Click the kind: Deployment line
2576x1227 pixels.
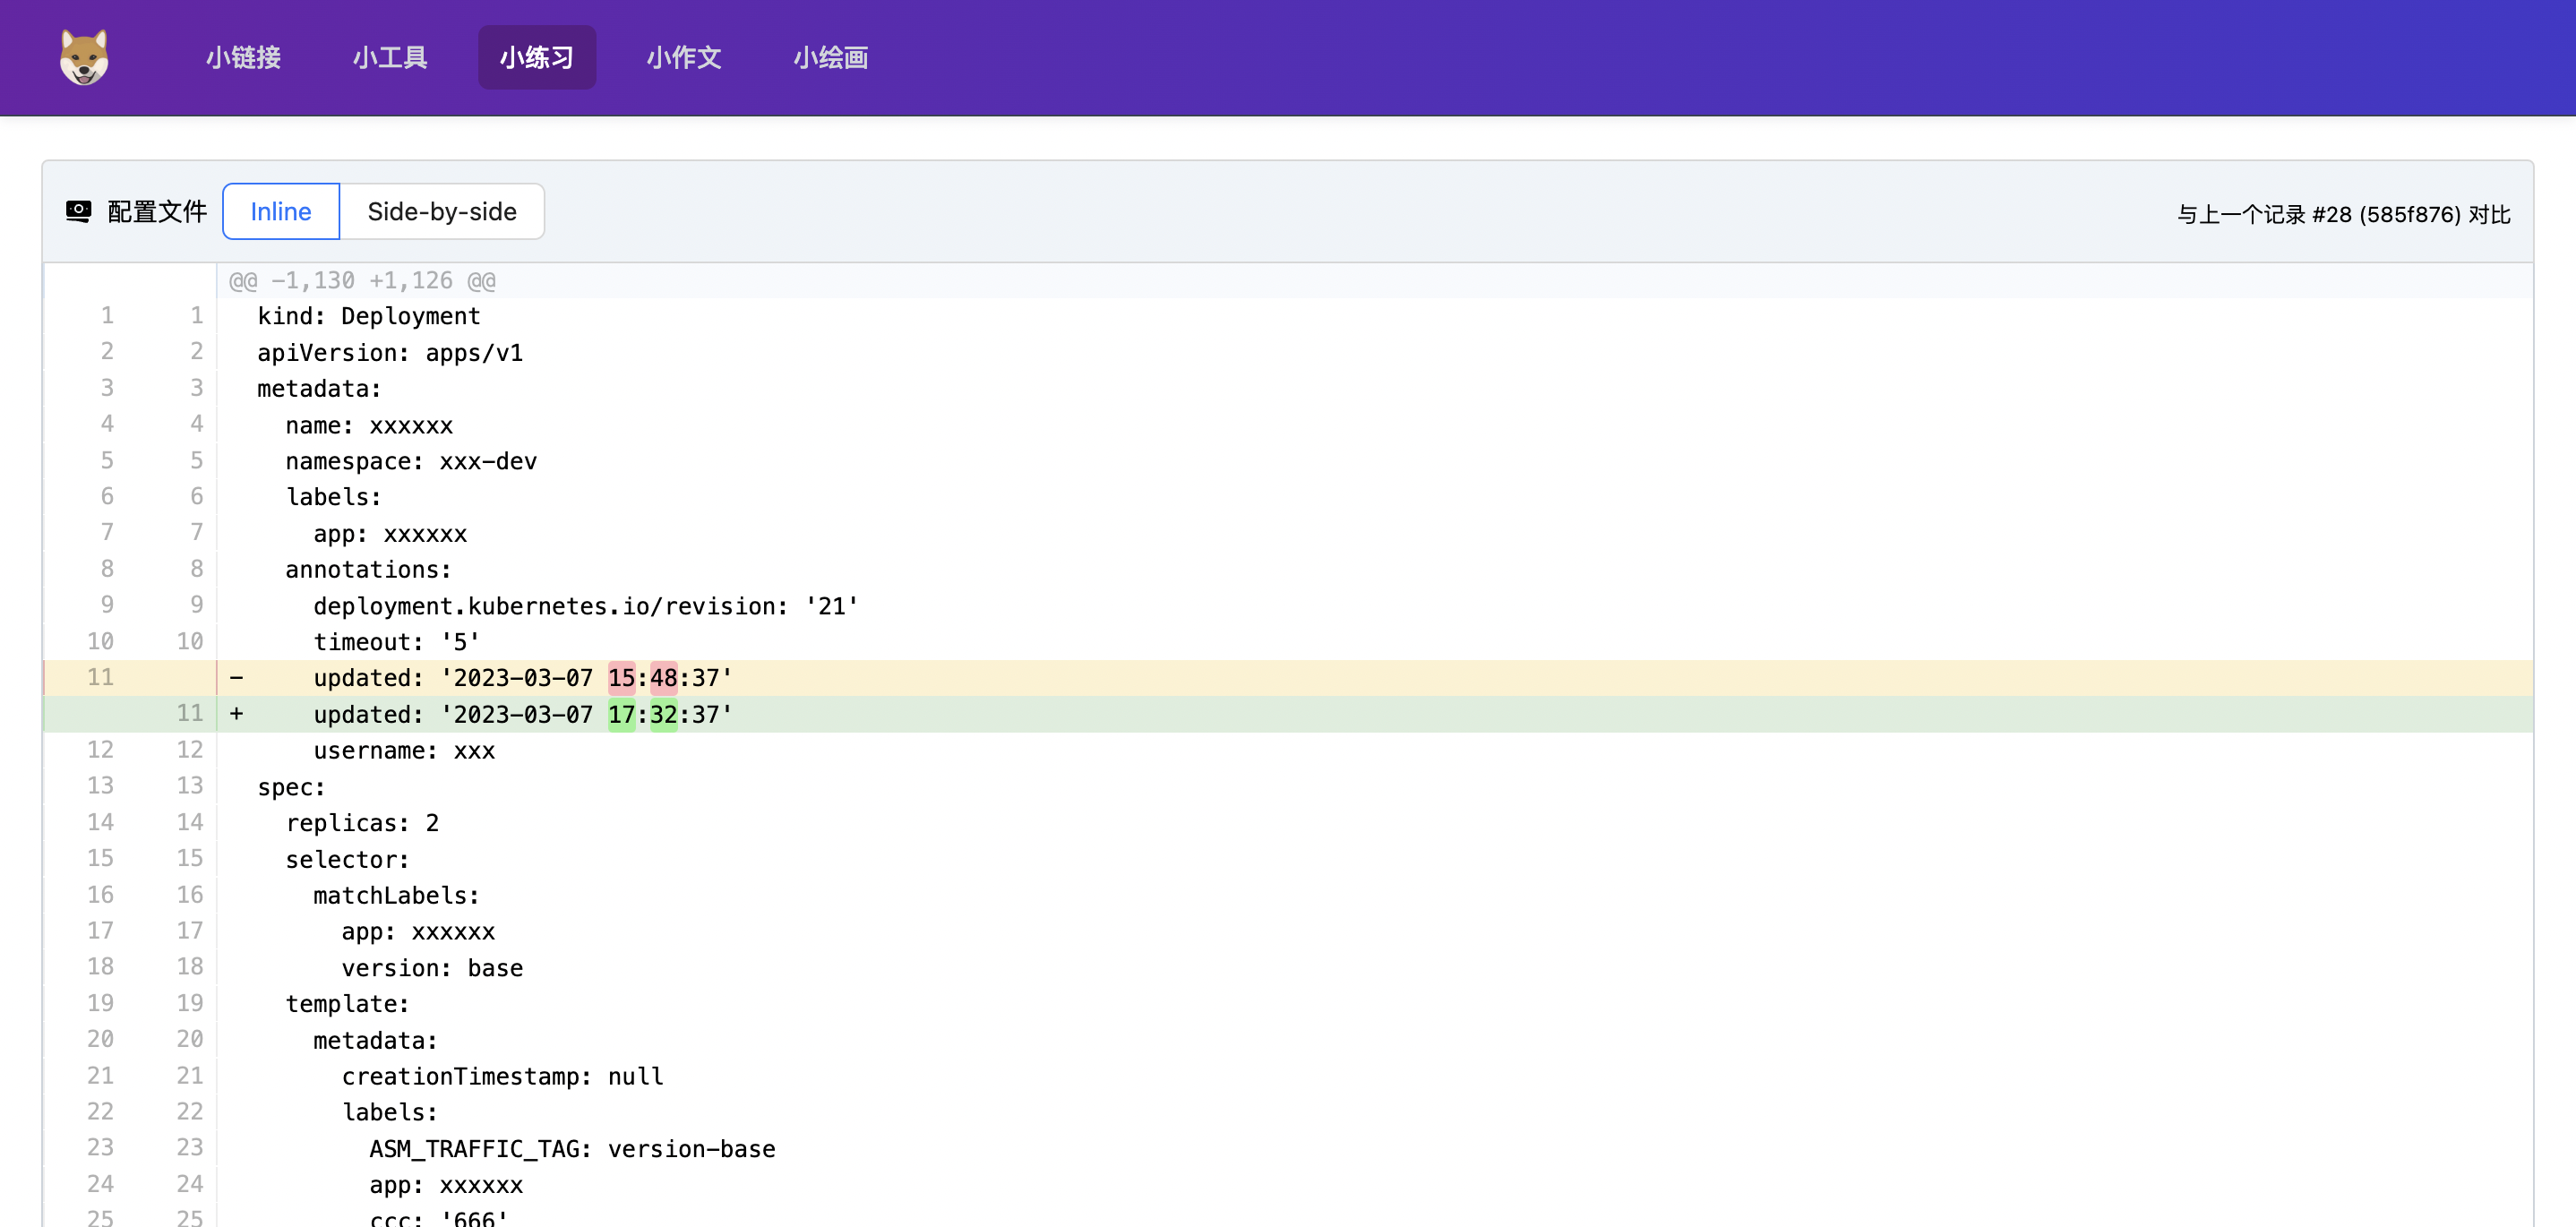pos(367,316)
